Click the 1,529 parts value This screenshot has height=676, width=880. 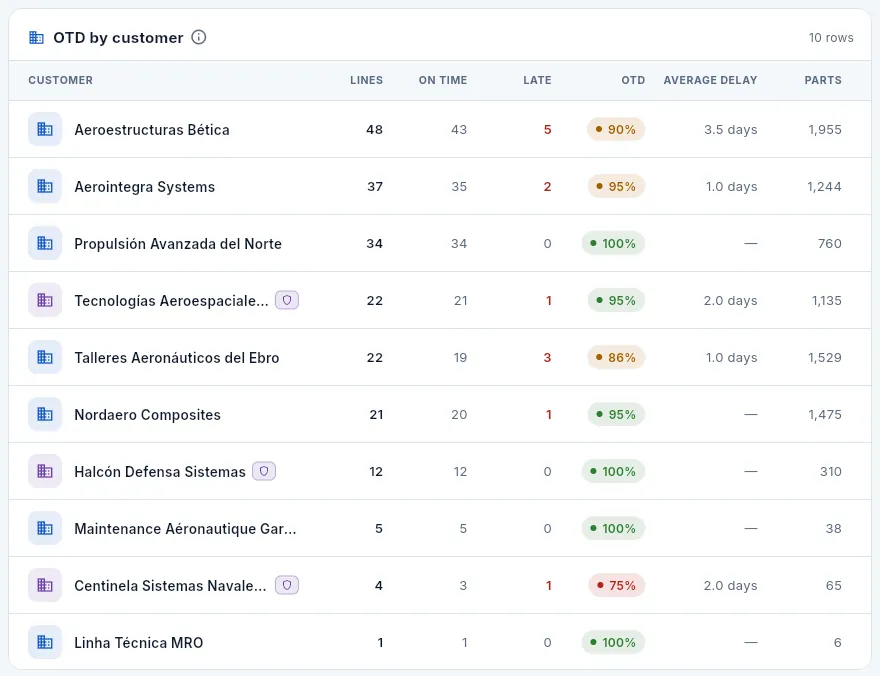824,357
